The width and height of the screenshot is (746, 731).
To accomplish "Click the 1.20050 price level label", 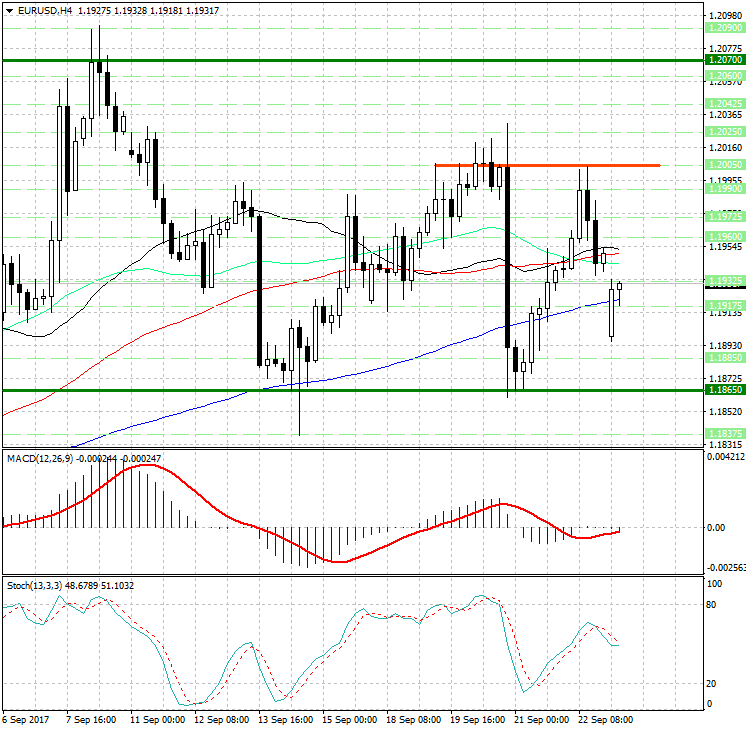I will (x=725, y=165).
